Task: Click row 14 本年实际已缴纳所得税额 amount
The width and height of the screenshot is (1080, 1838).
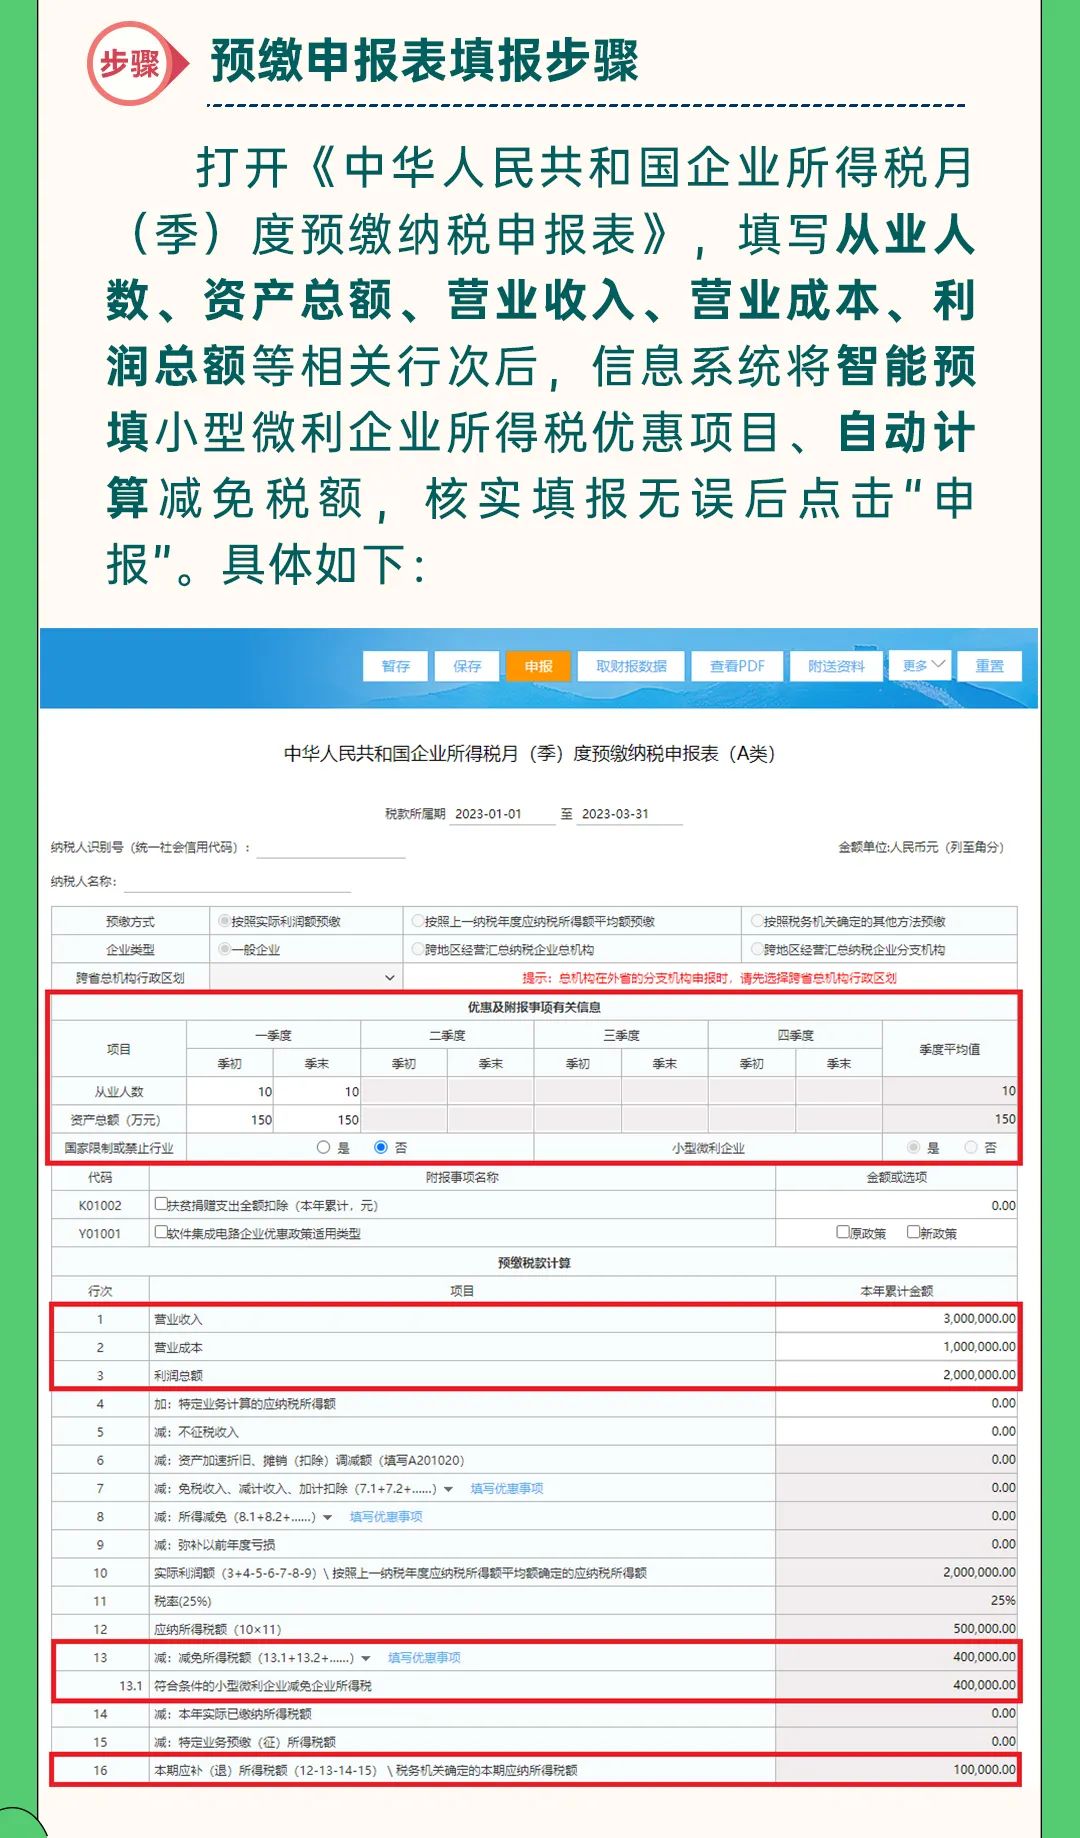Action: [x=896, y=1713]
